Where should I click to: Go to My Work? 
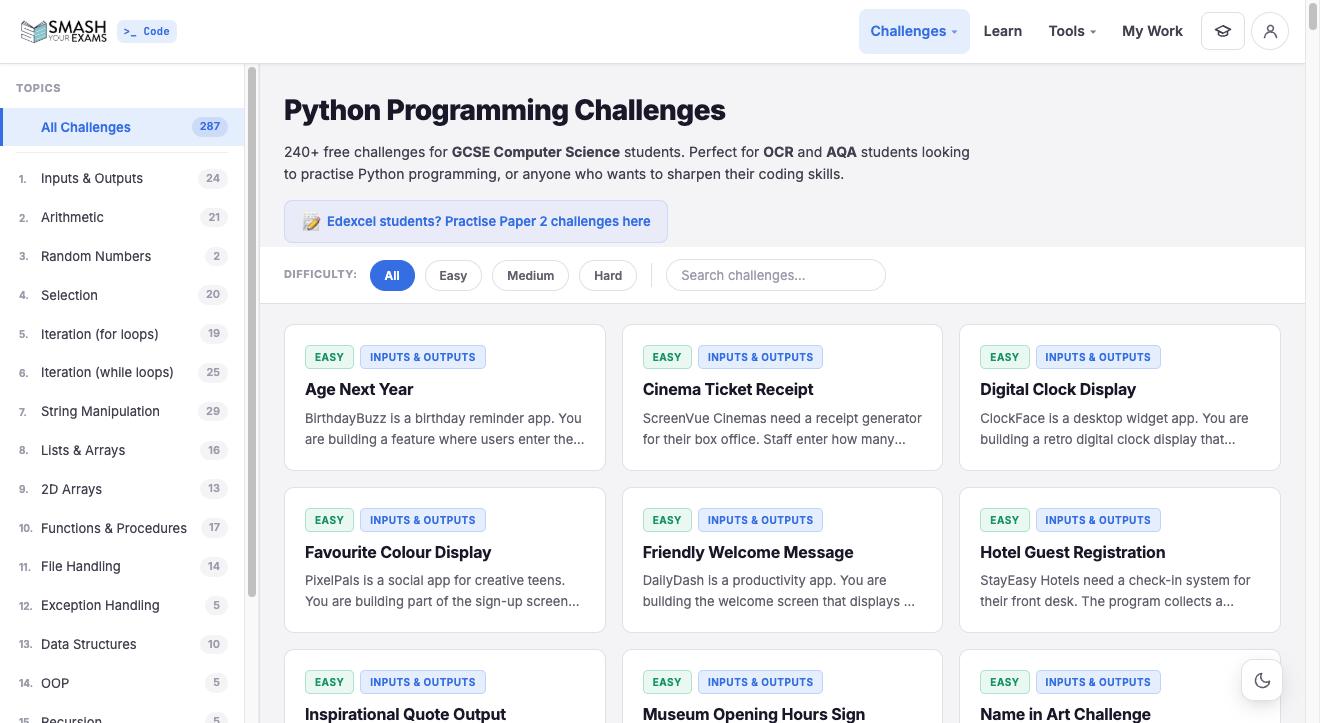1152,31
